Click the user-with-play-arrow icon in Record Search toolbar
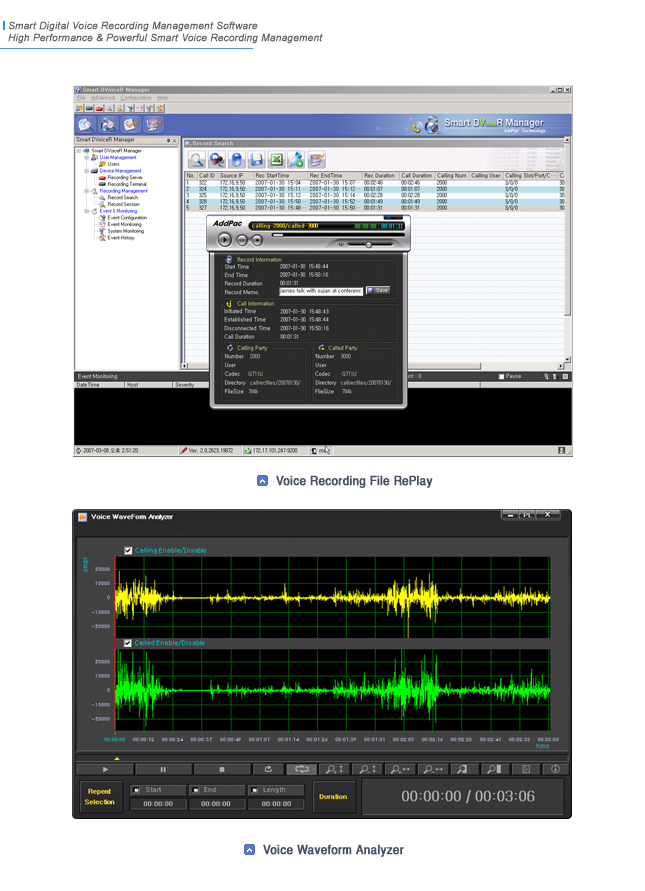 tap(296, 160)
